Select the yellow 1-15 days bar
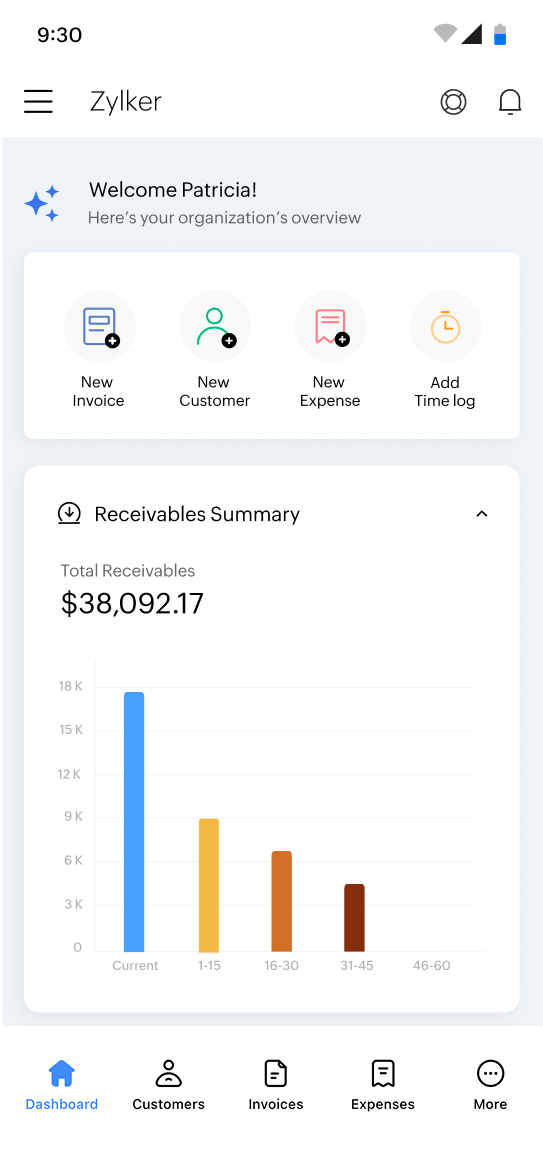The height and width of the screenshot is (1172, 543). click(209, 885)
